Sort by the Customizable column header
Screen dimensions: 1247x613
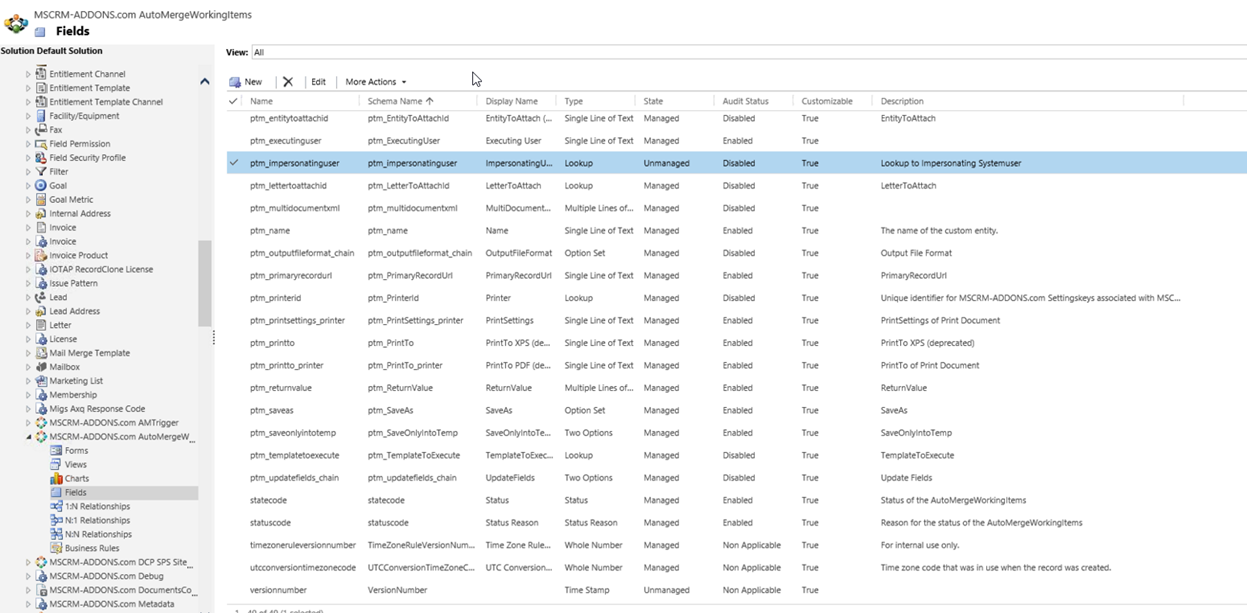tap(827, 101)
